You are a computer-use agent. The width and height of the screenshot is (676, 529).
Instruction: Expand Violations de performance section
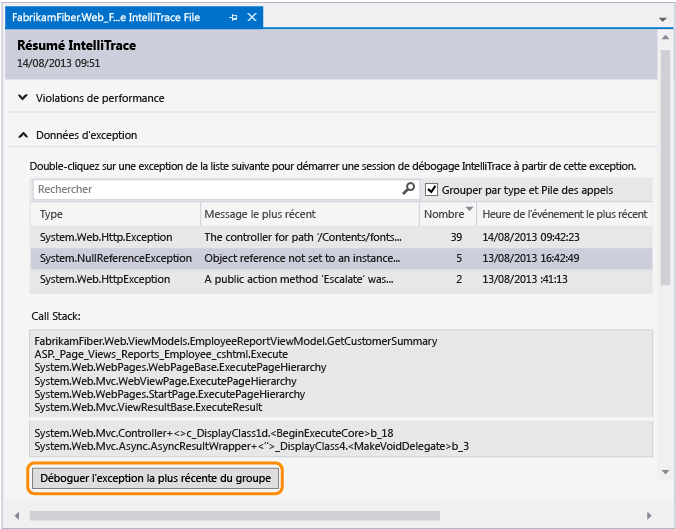pyautogui.click(x=23, y=98)
